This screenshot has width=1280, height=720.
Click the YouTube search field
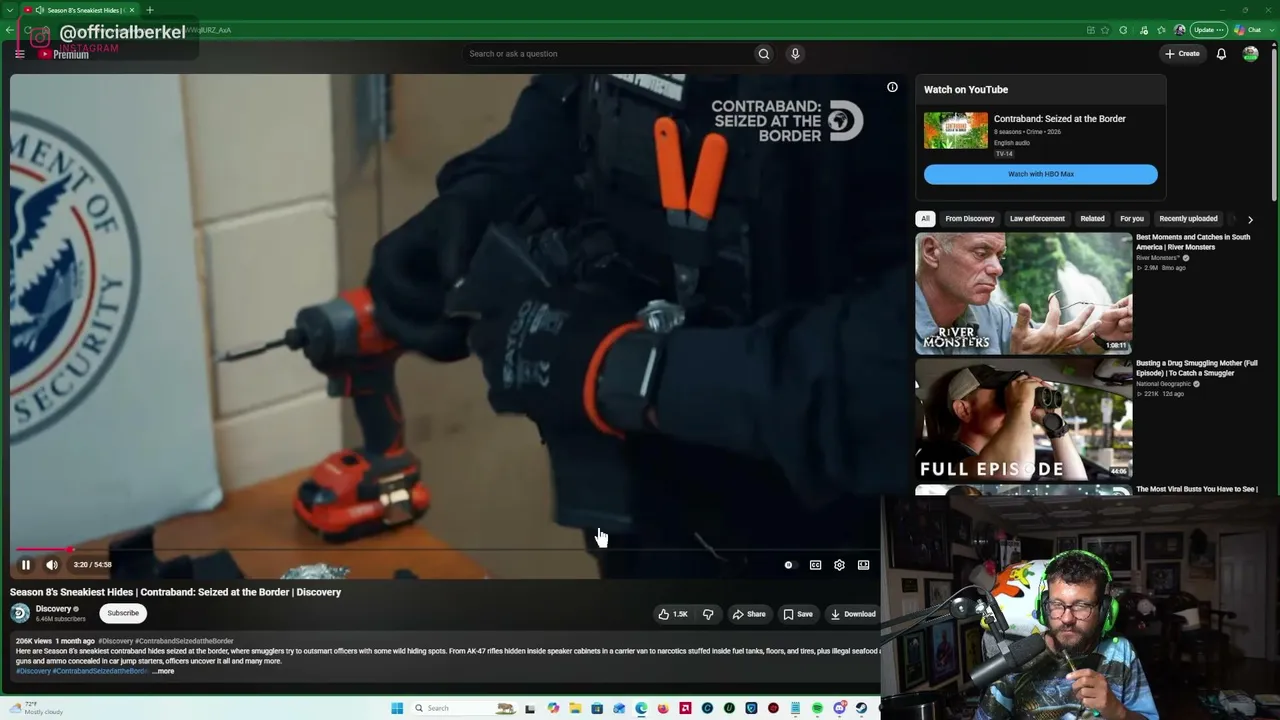tap(607, 54)
